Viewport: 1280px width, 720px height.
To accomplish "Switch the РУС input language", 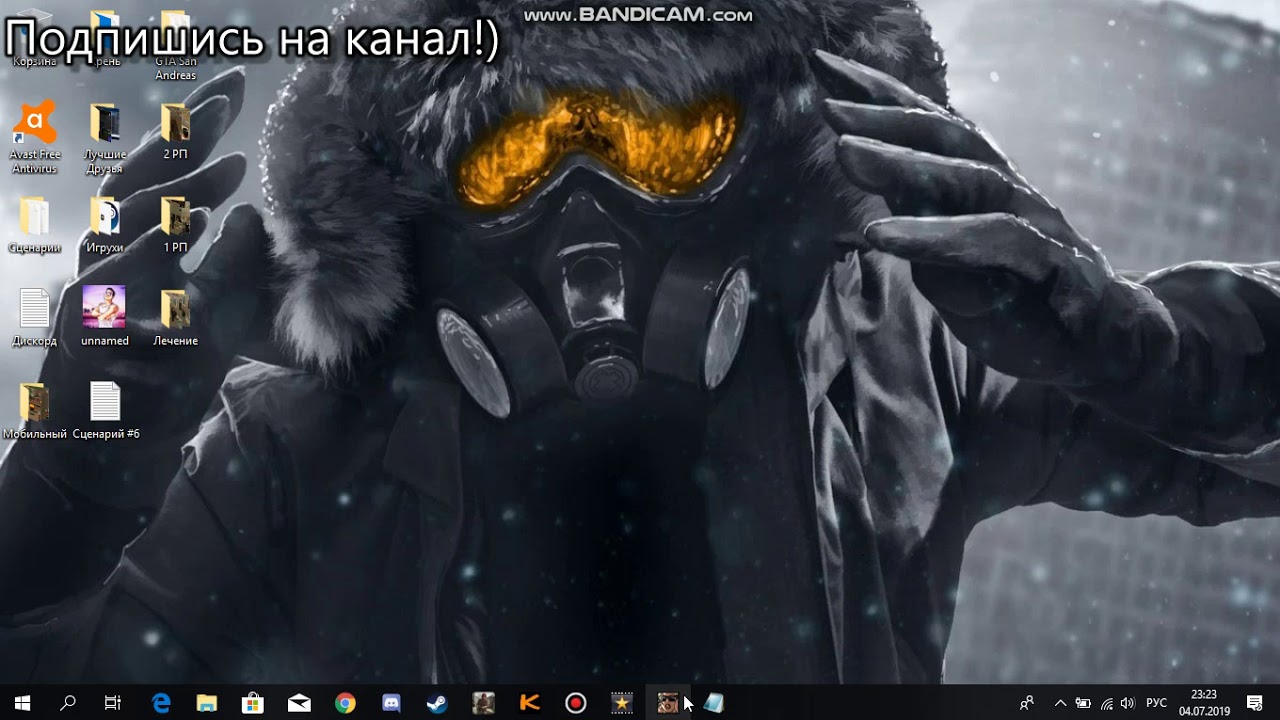I will [x=1156, y=703].
